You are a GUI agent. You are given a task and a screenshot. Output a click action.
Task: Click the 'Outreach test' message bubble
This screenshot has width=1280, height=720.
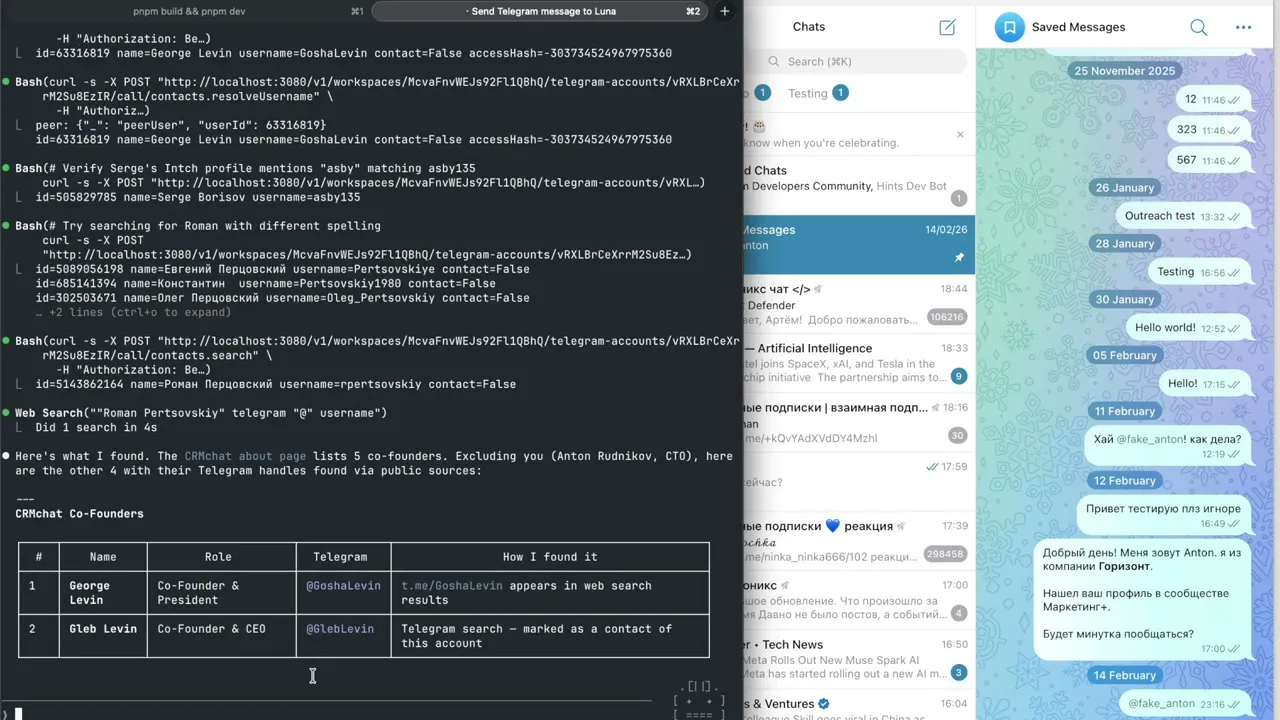[x=1183, y=216]
